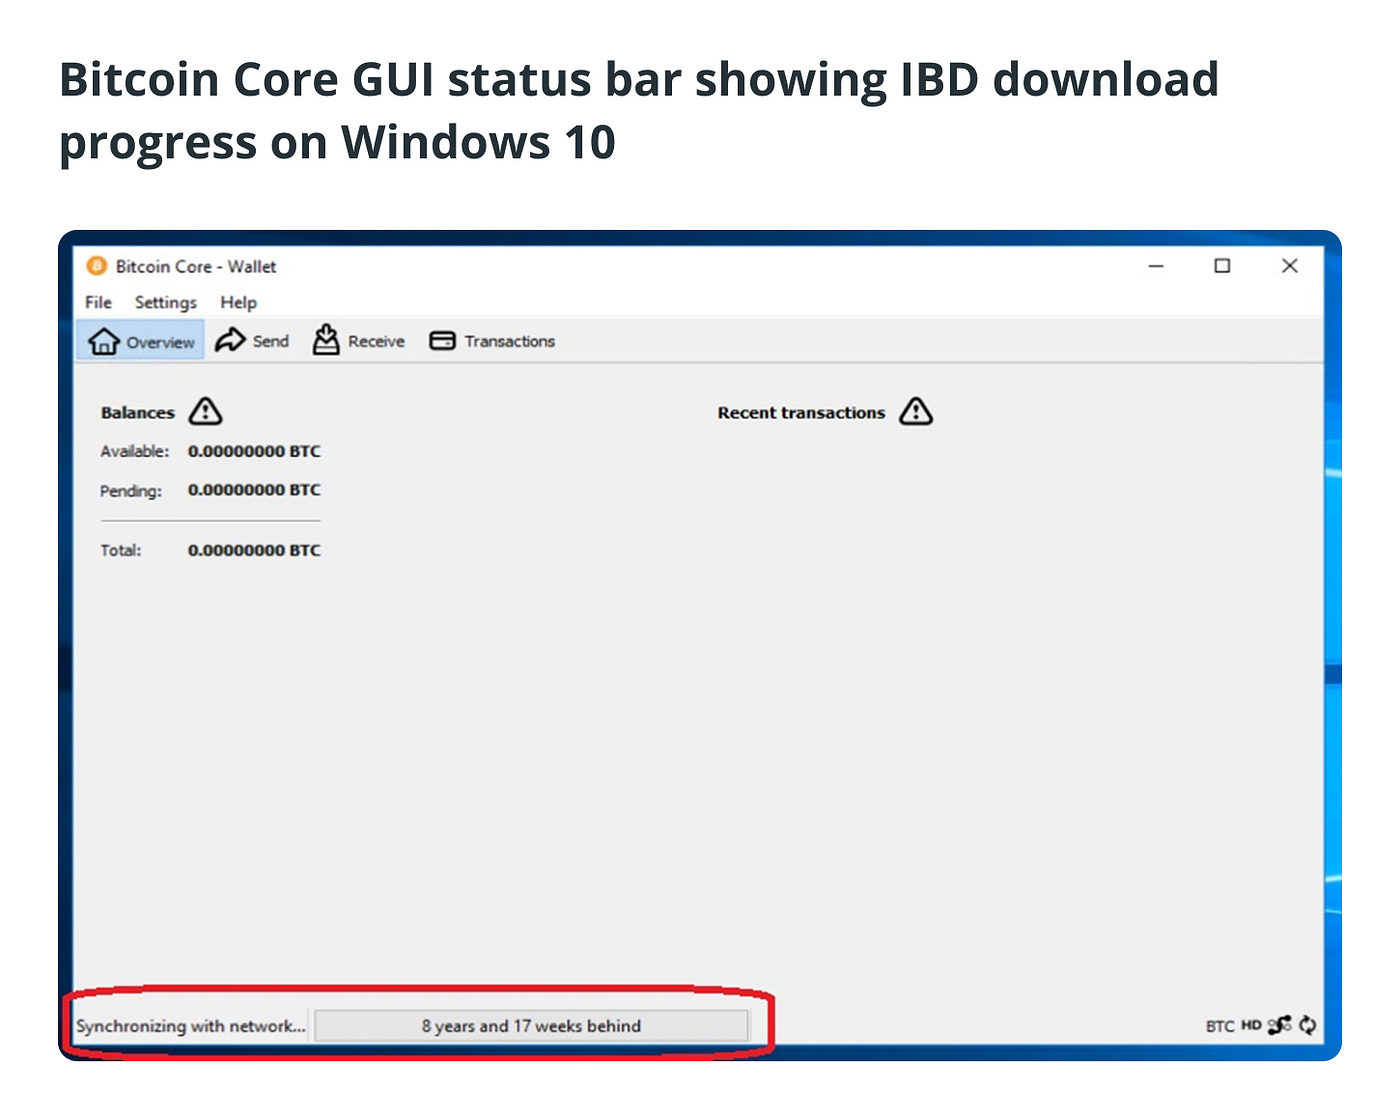This screenshot has width=1400, height=1095.
Task: Open the BTC unit selector in status bar
Action: point(1220,1026)
